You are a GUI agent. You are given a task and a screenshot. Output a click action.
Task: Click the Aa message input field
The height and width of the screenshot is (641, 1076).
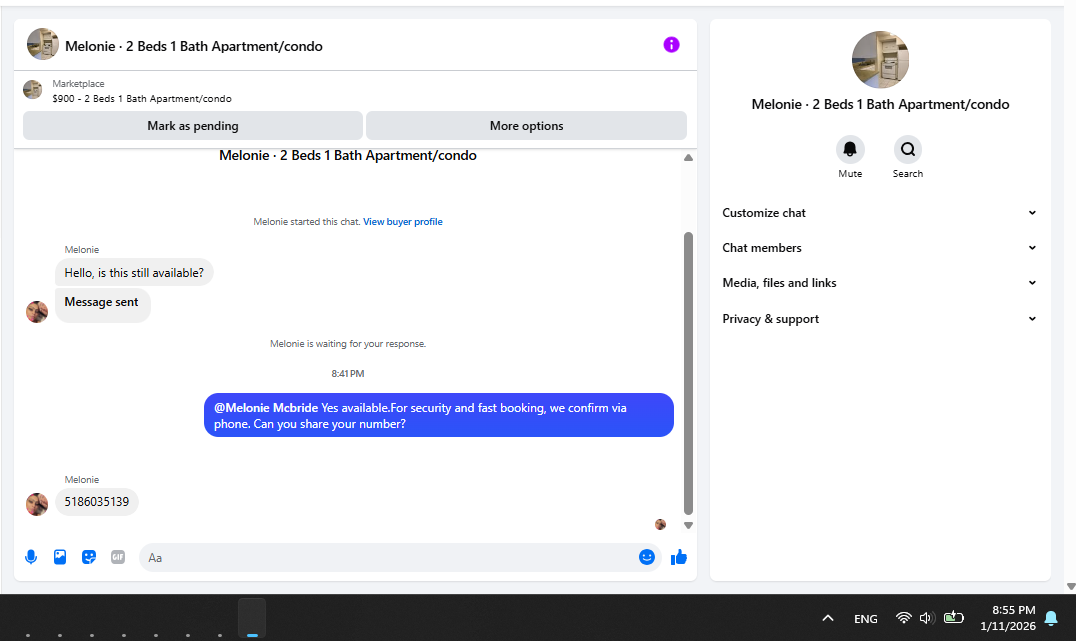tap(388, 557)
